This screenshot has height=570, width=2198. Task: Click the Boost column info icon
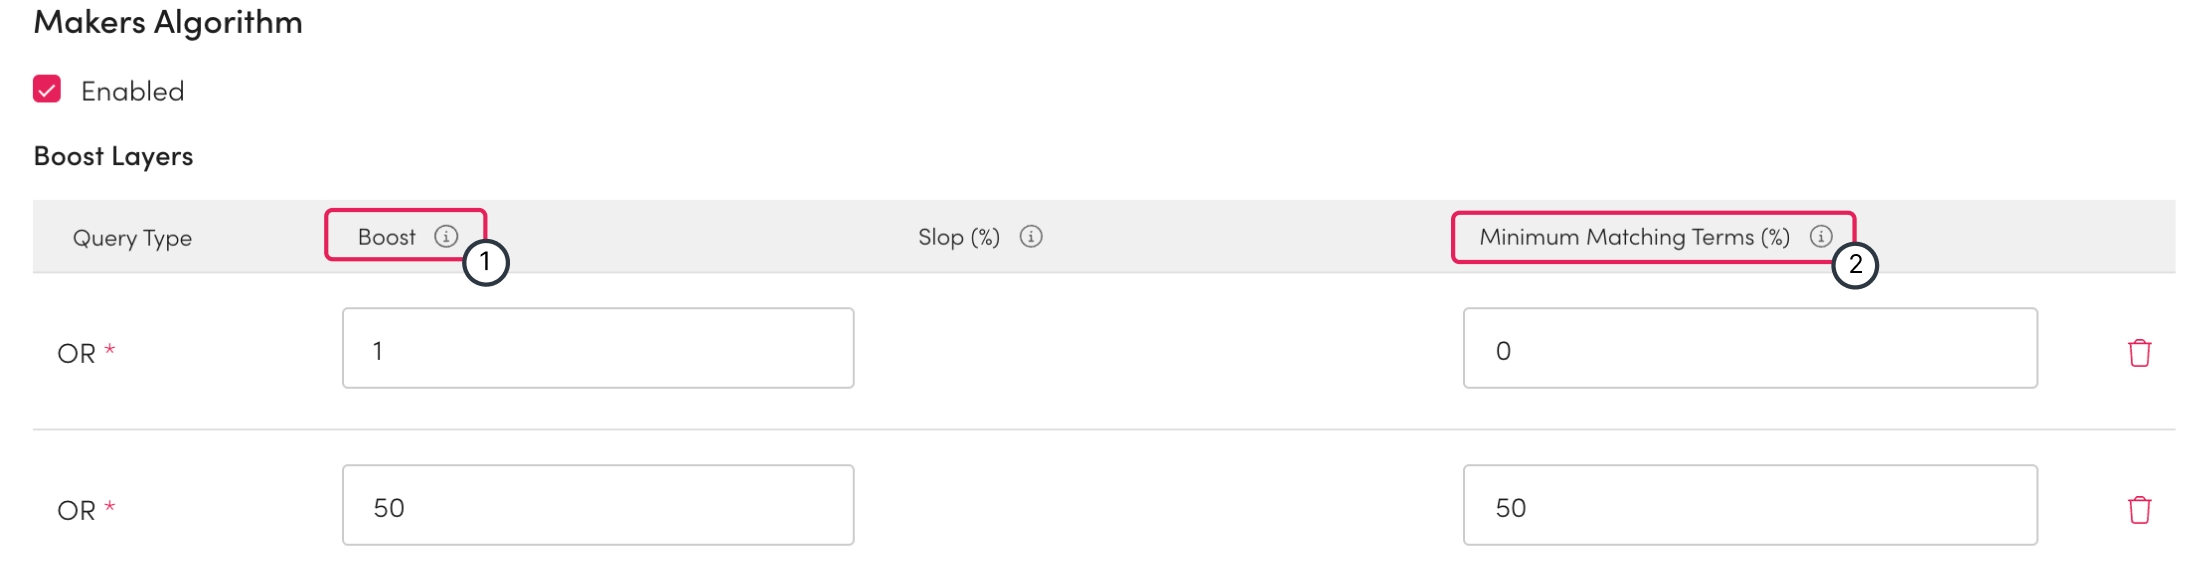click(446, 236)
